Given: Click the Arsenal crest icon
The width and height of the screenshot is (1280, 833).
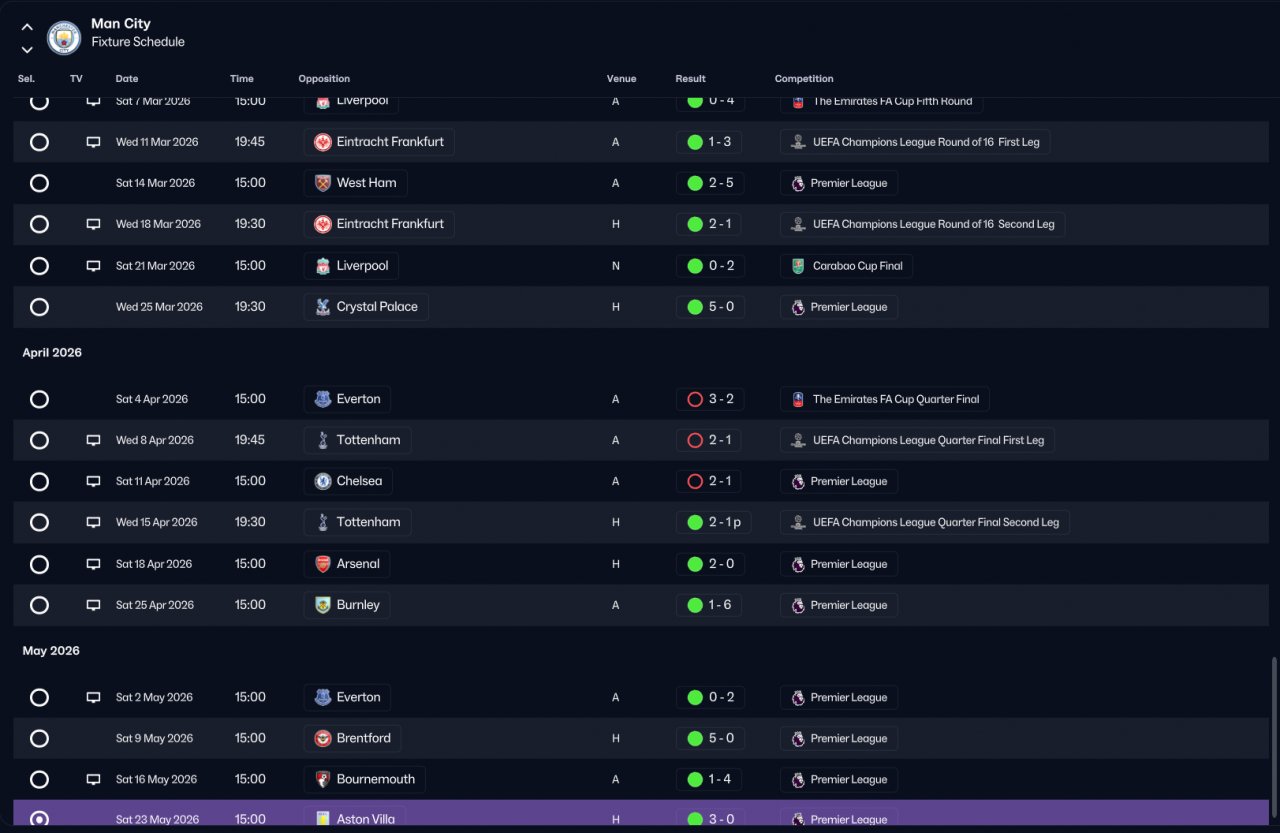Looking at the screenshot, I should (x=323, y=564).
